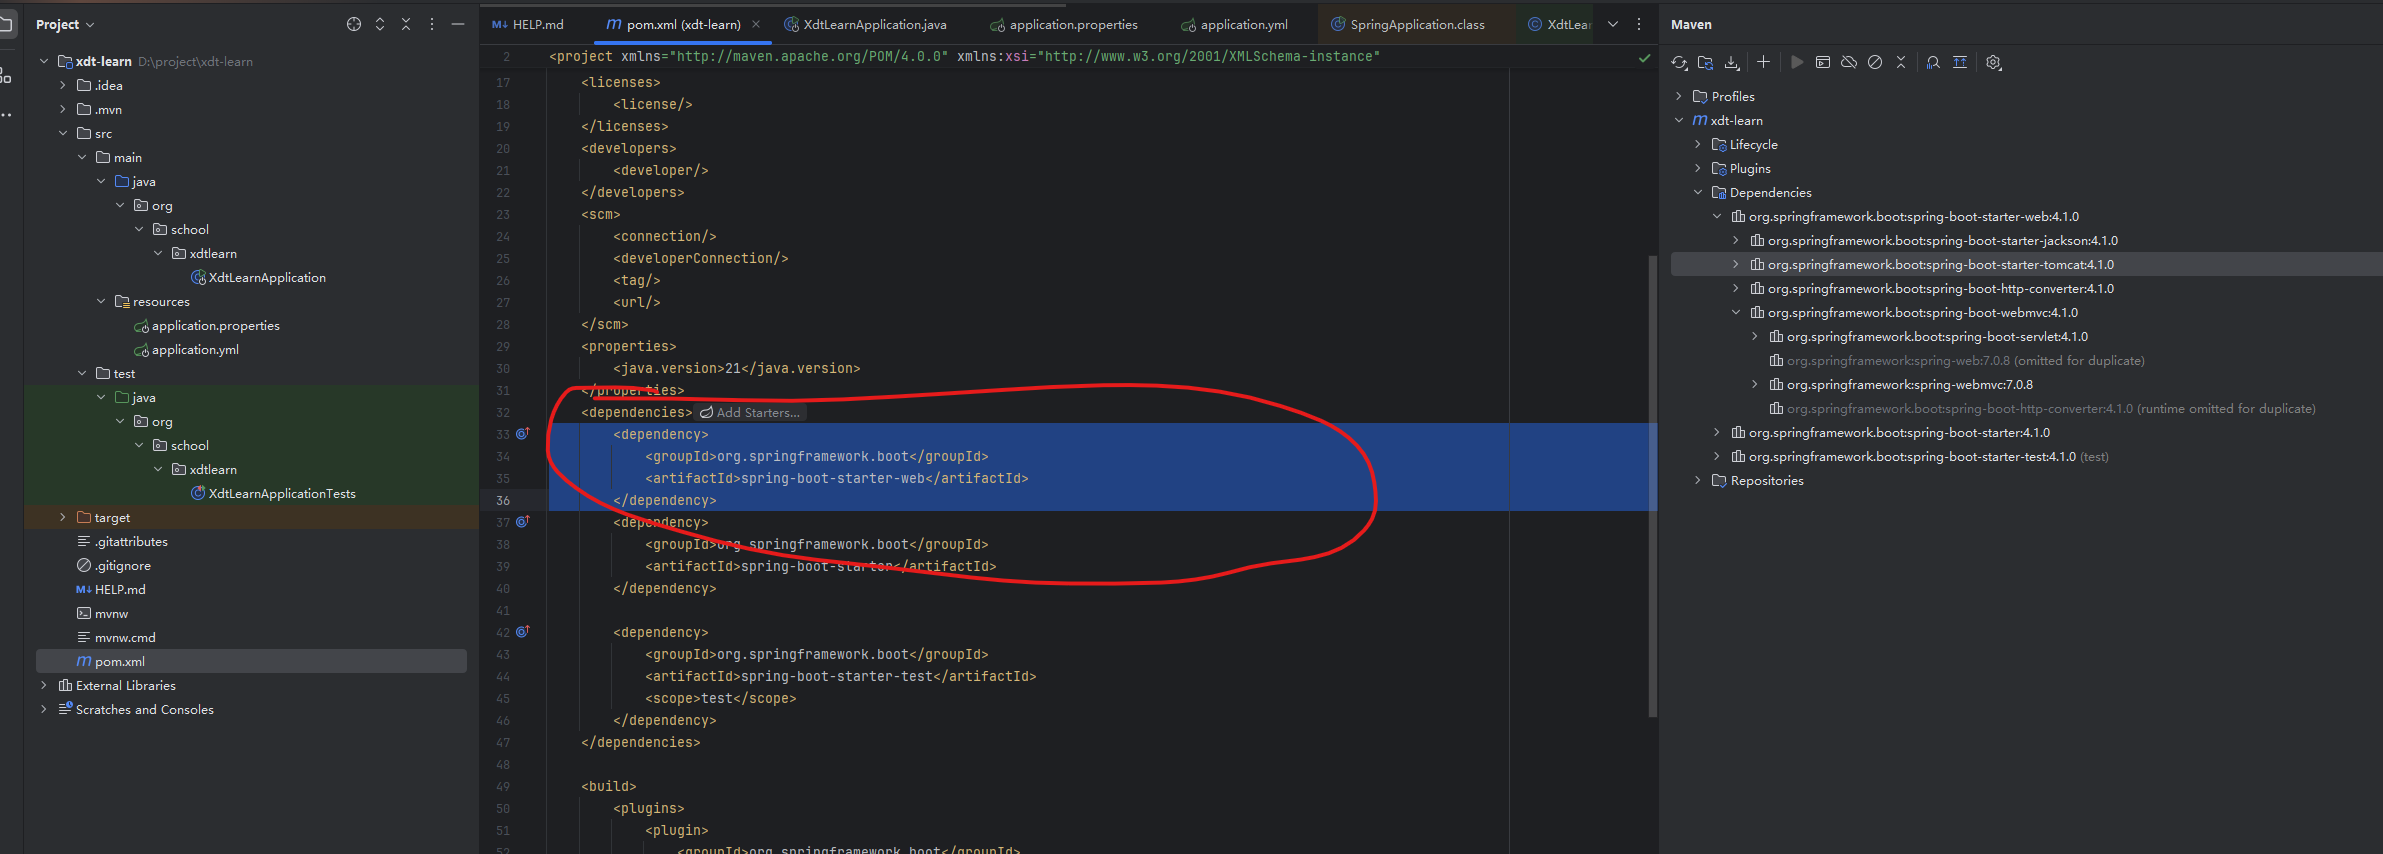
Task: Toggle Maven Offline Mode cloud icon
Action: [x=1849, y=62]
